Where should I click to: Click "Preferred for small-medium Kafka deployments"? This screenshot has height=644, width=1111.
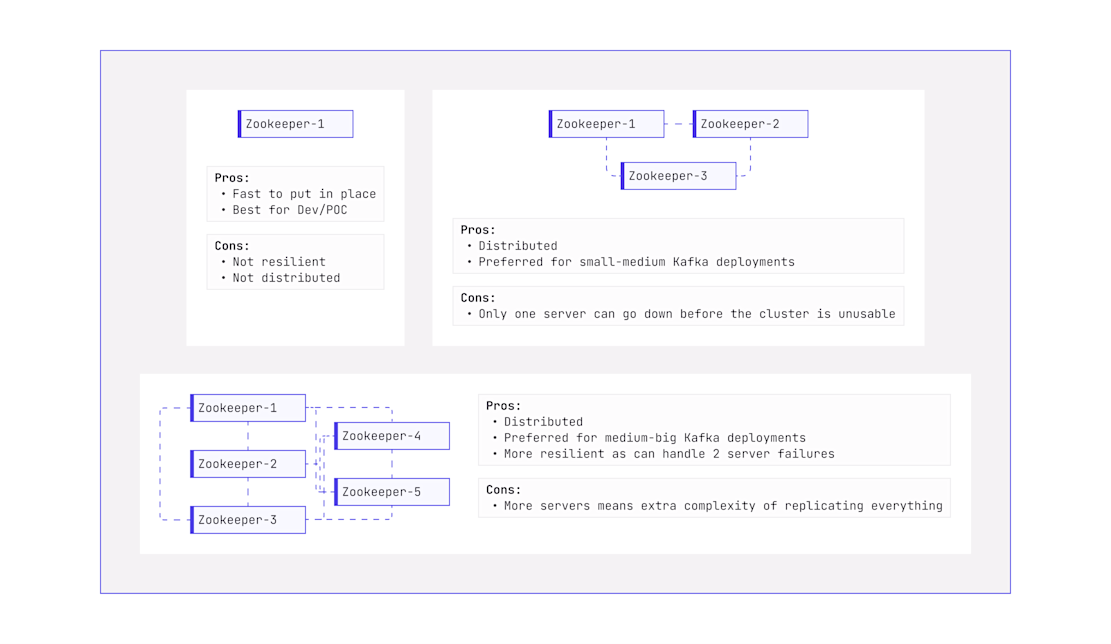[x=636, y=261]
